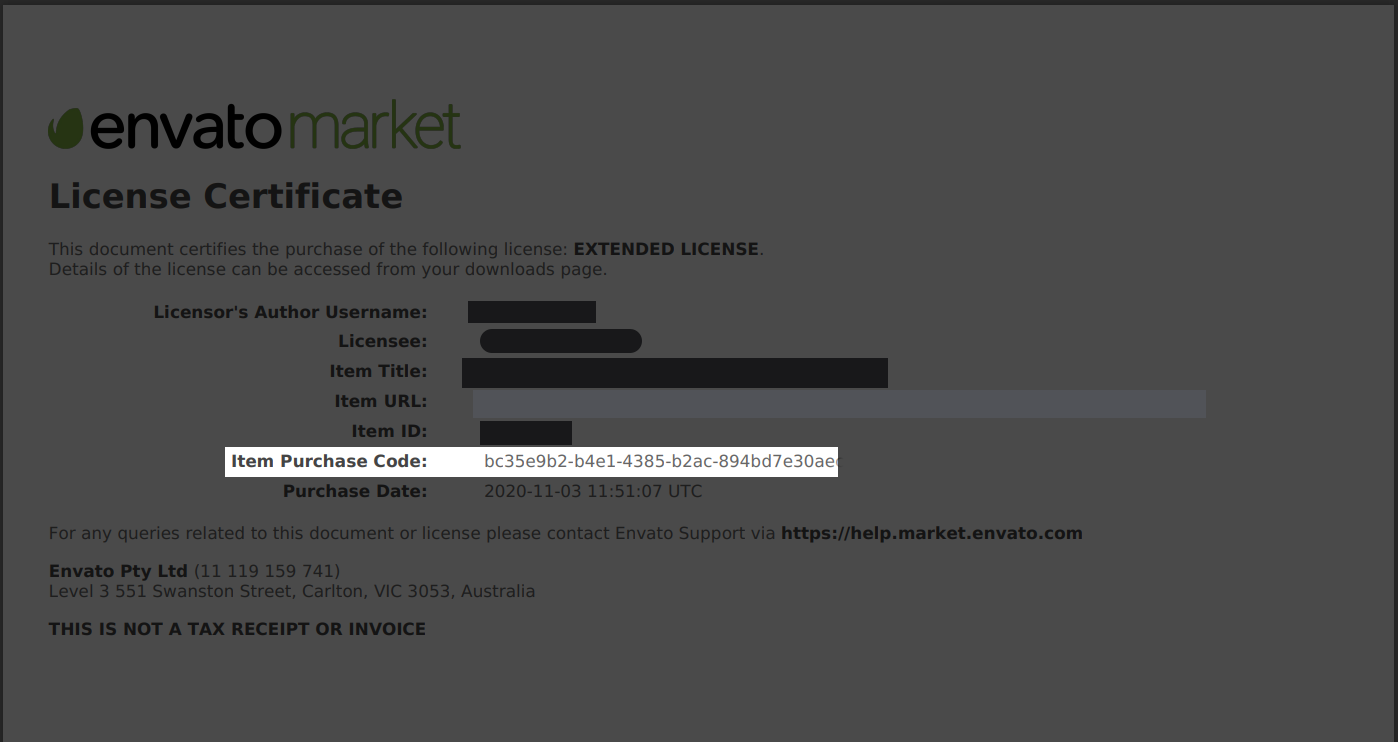Click the License Certificate heading
The width and height of the screenshot is (1398, 742).
point(226,196)
